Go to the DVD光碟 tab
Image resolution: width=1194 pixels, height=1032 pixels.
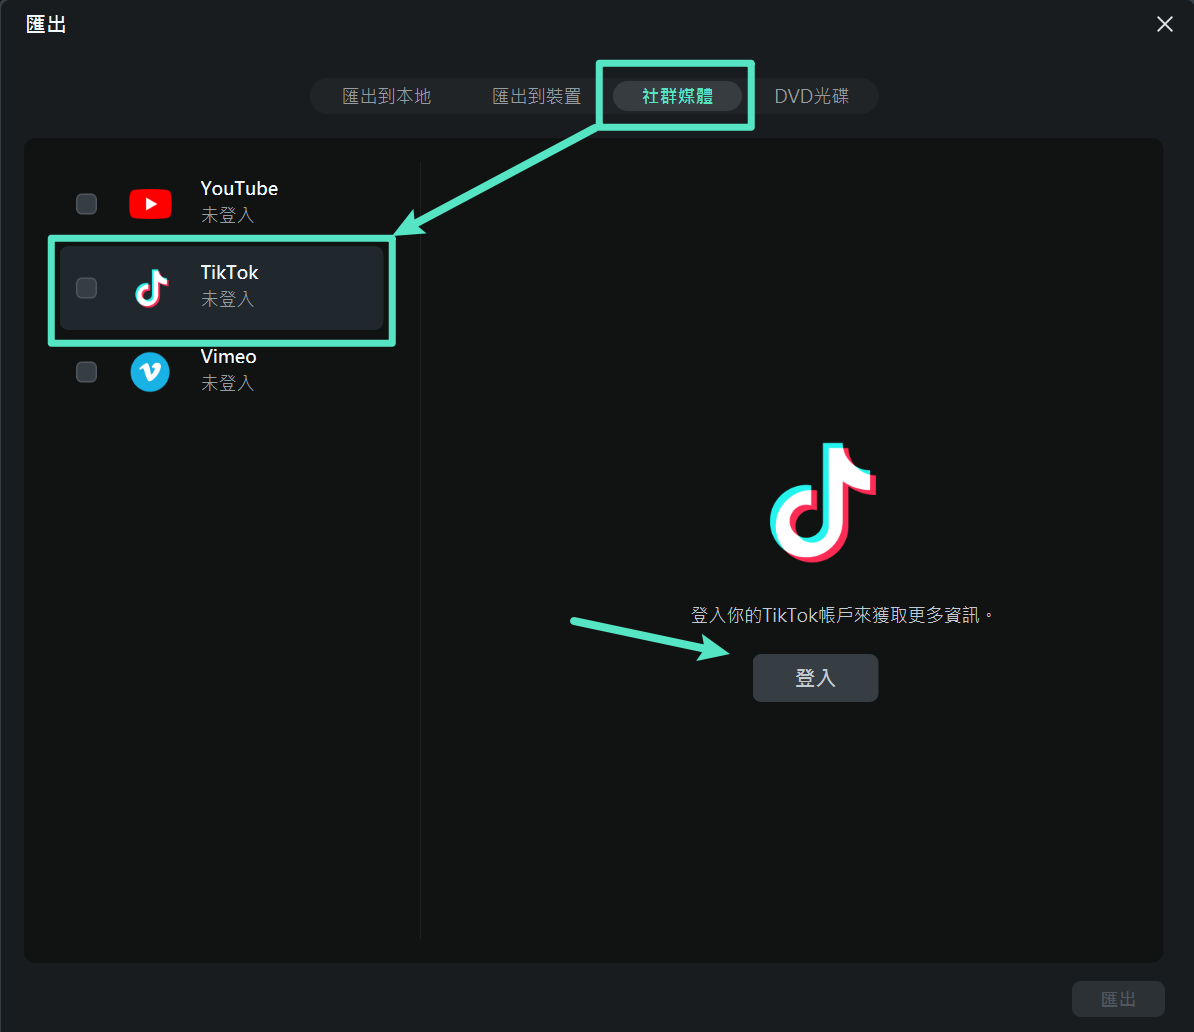[x=811, y=96]
